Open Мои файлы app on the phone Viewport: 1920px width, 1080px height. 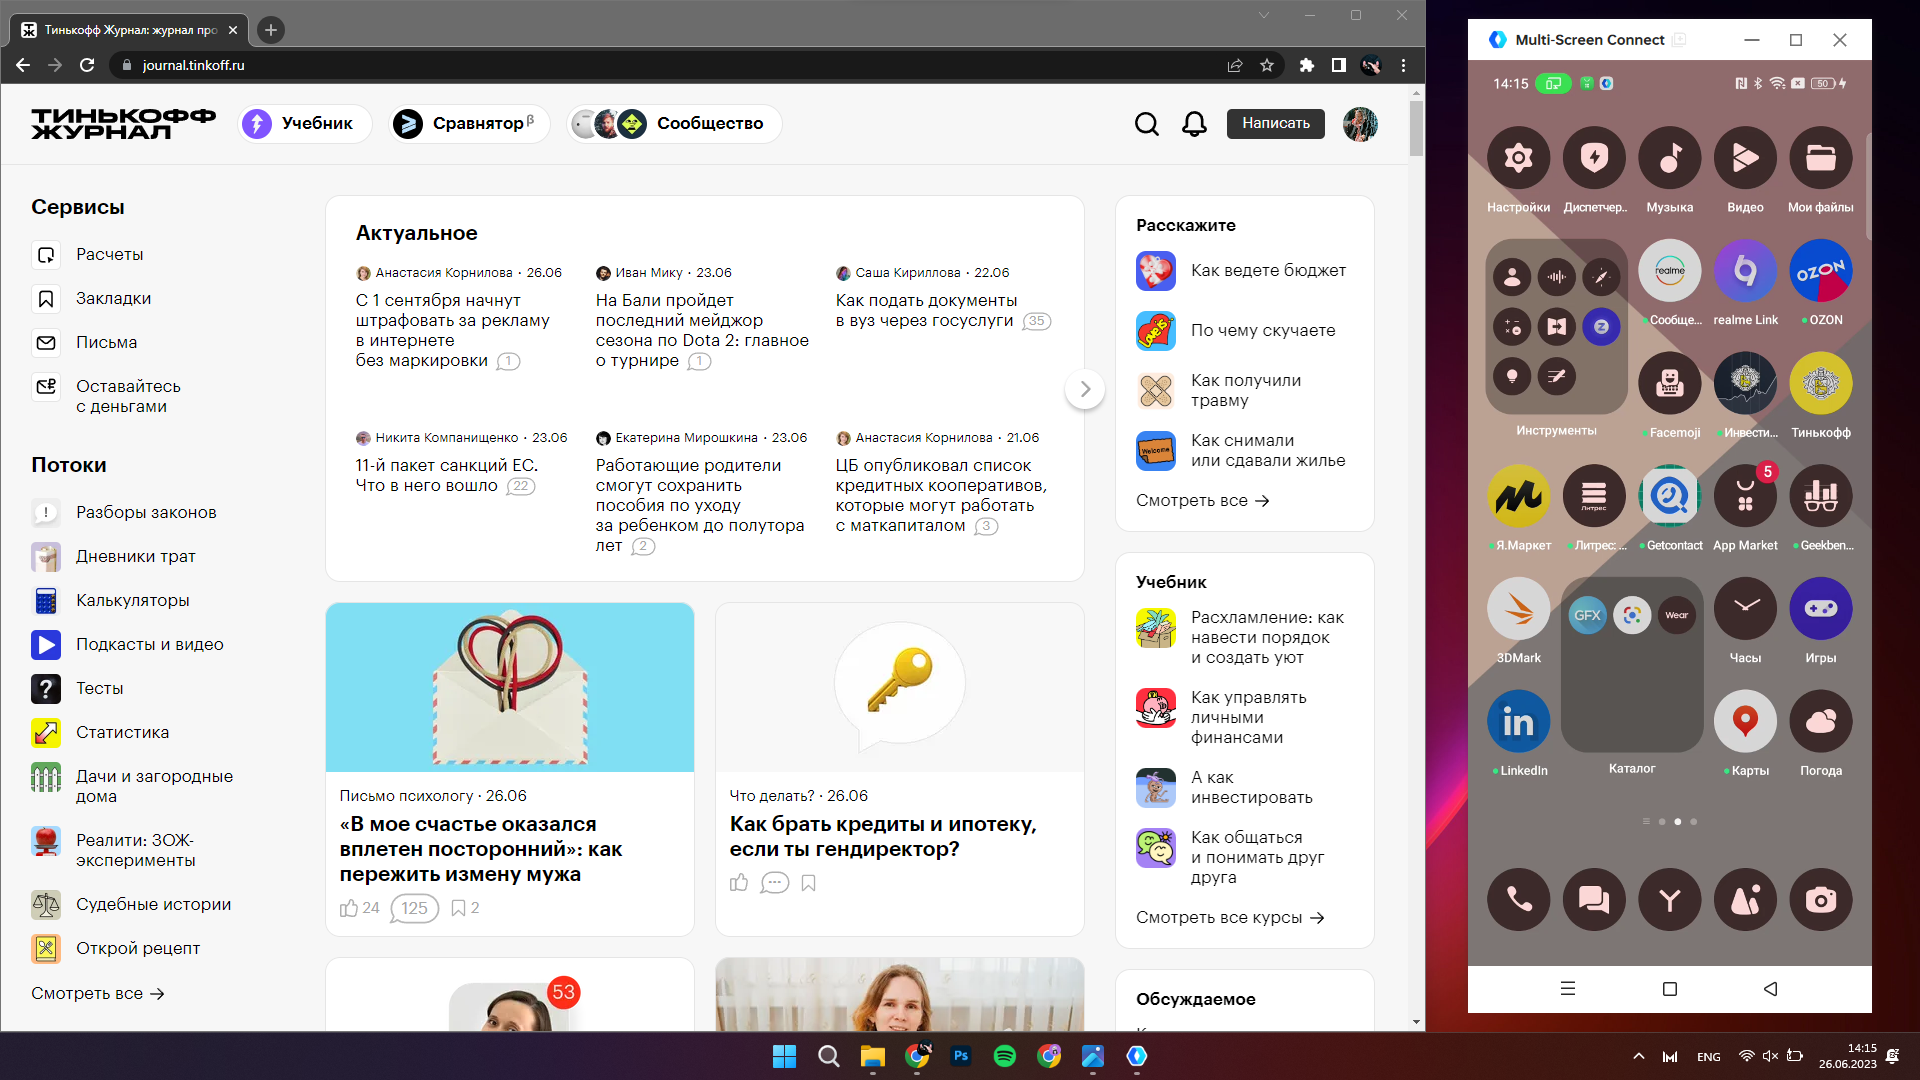click(x=1821, y=158)
